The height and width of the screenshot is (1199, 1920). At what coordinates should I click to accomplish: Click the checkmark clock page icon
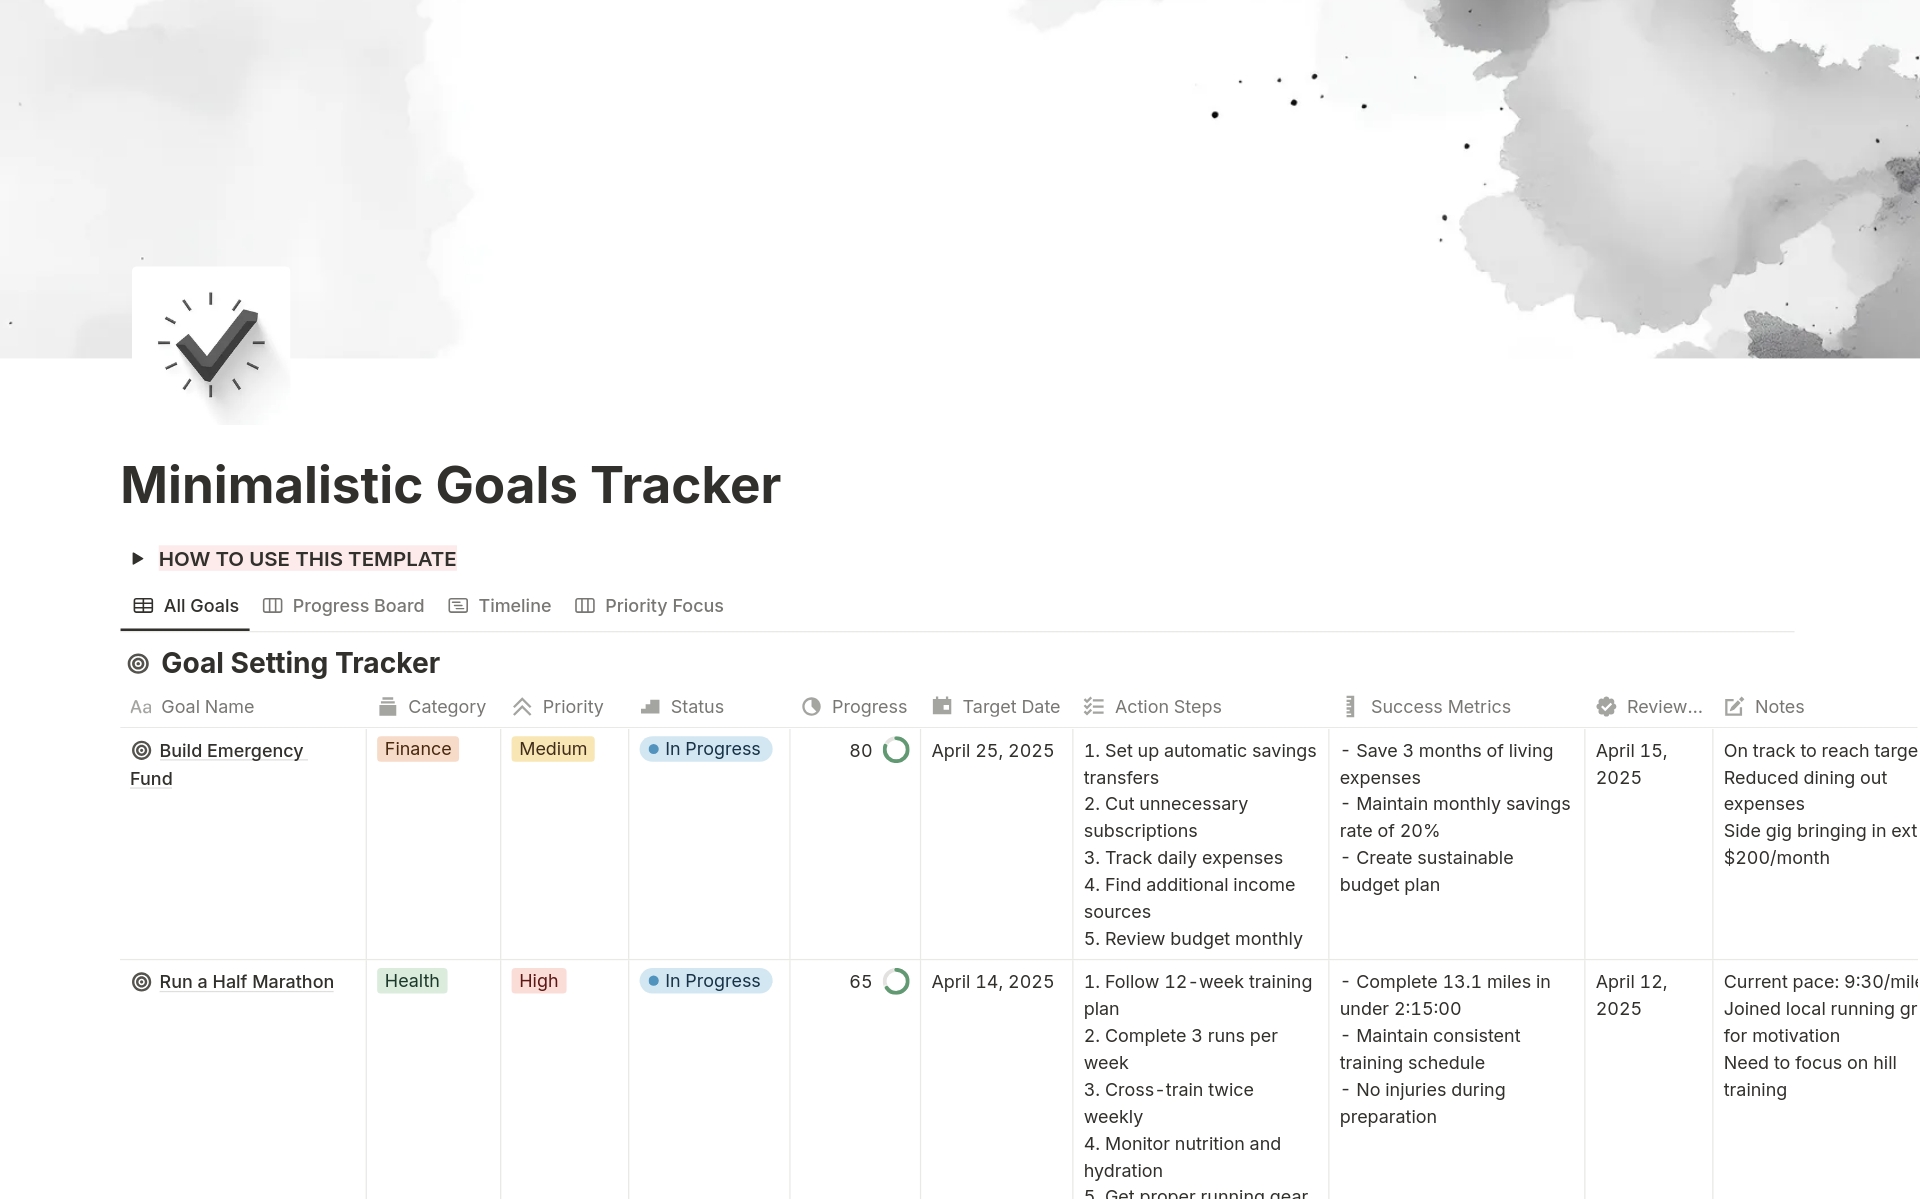click(211, 345)
